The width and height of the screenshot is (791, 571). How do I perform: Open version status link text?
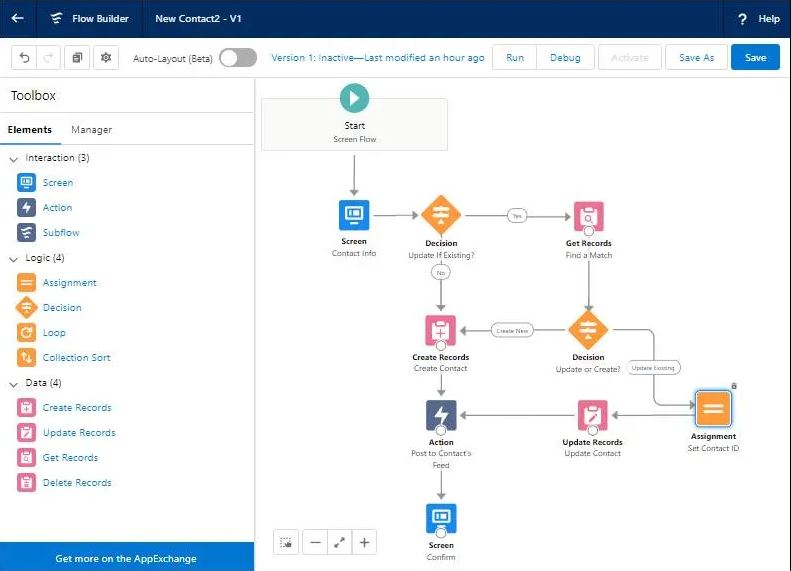click(x=378, y=58)
